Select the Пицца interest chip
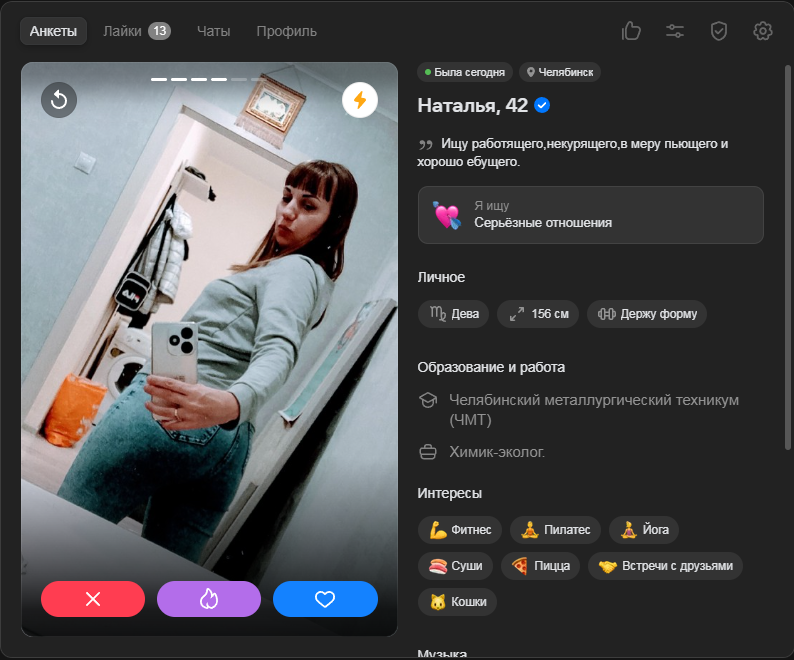The width and height of the screenshot is (794, 660). (x=540, y=566)
